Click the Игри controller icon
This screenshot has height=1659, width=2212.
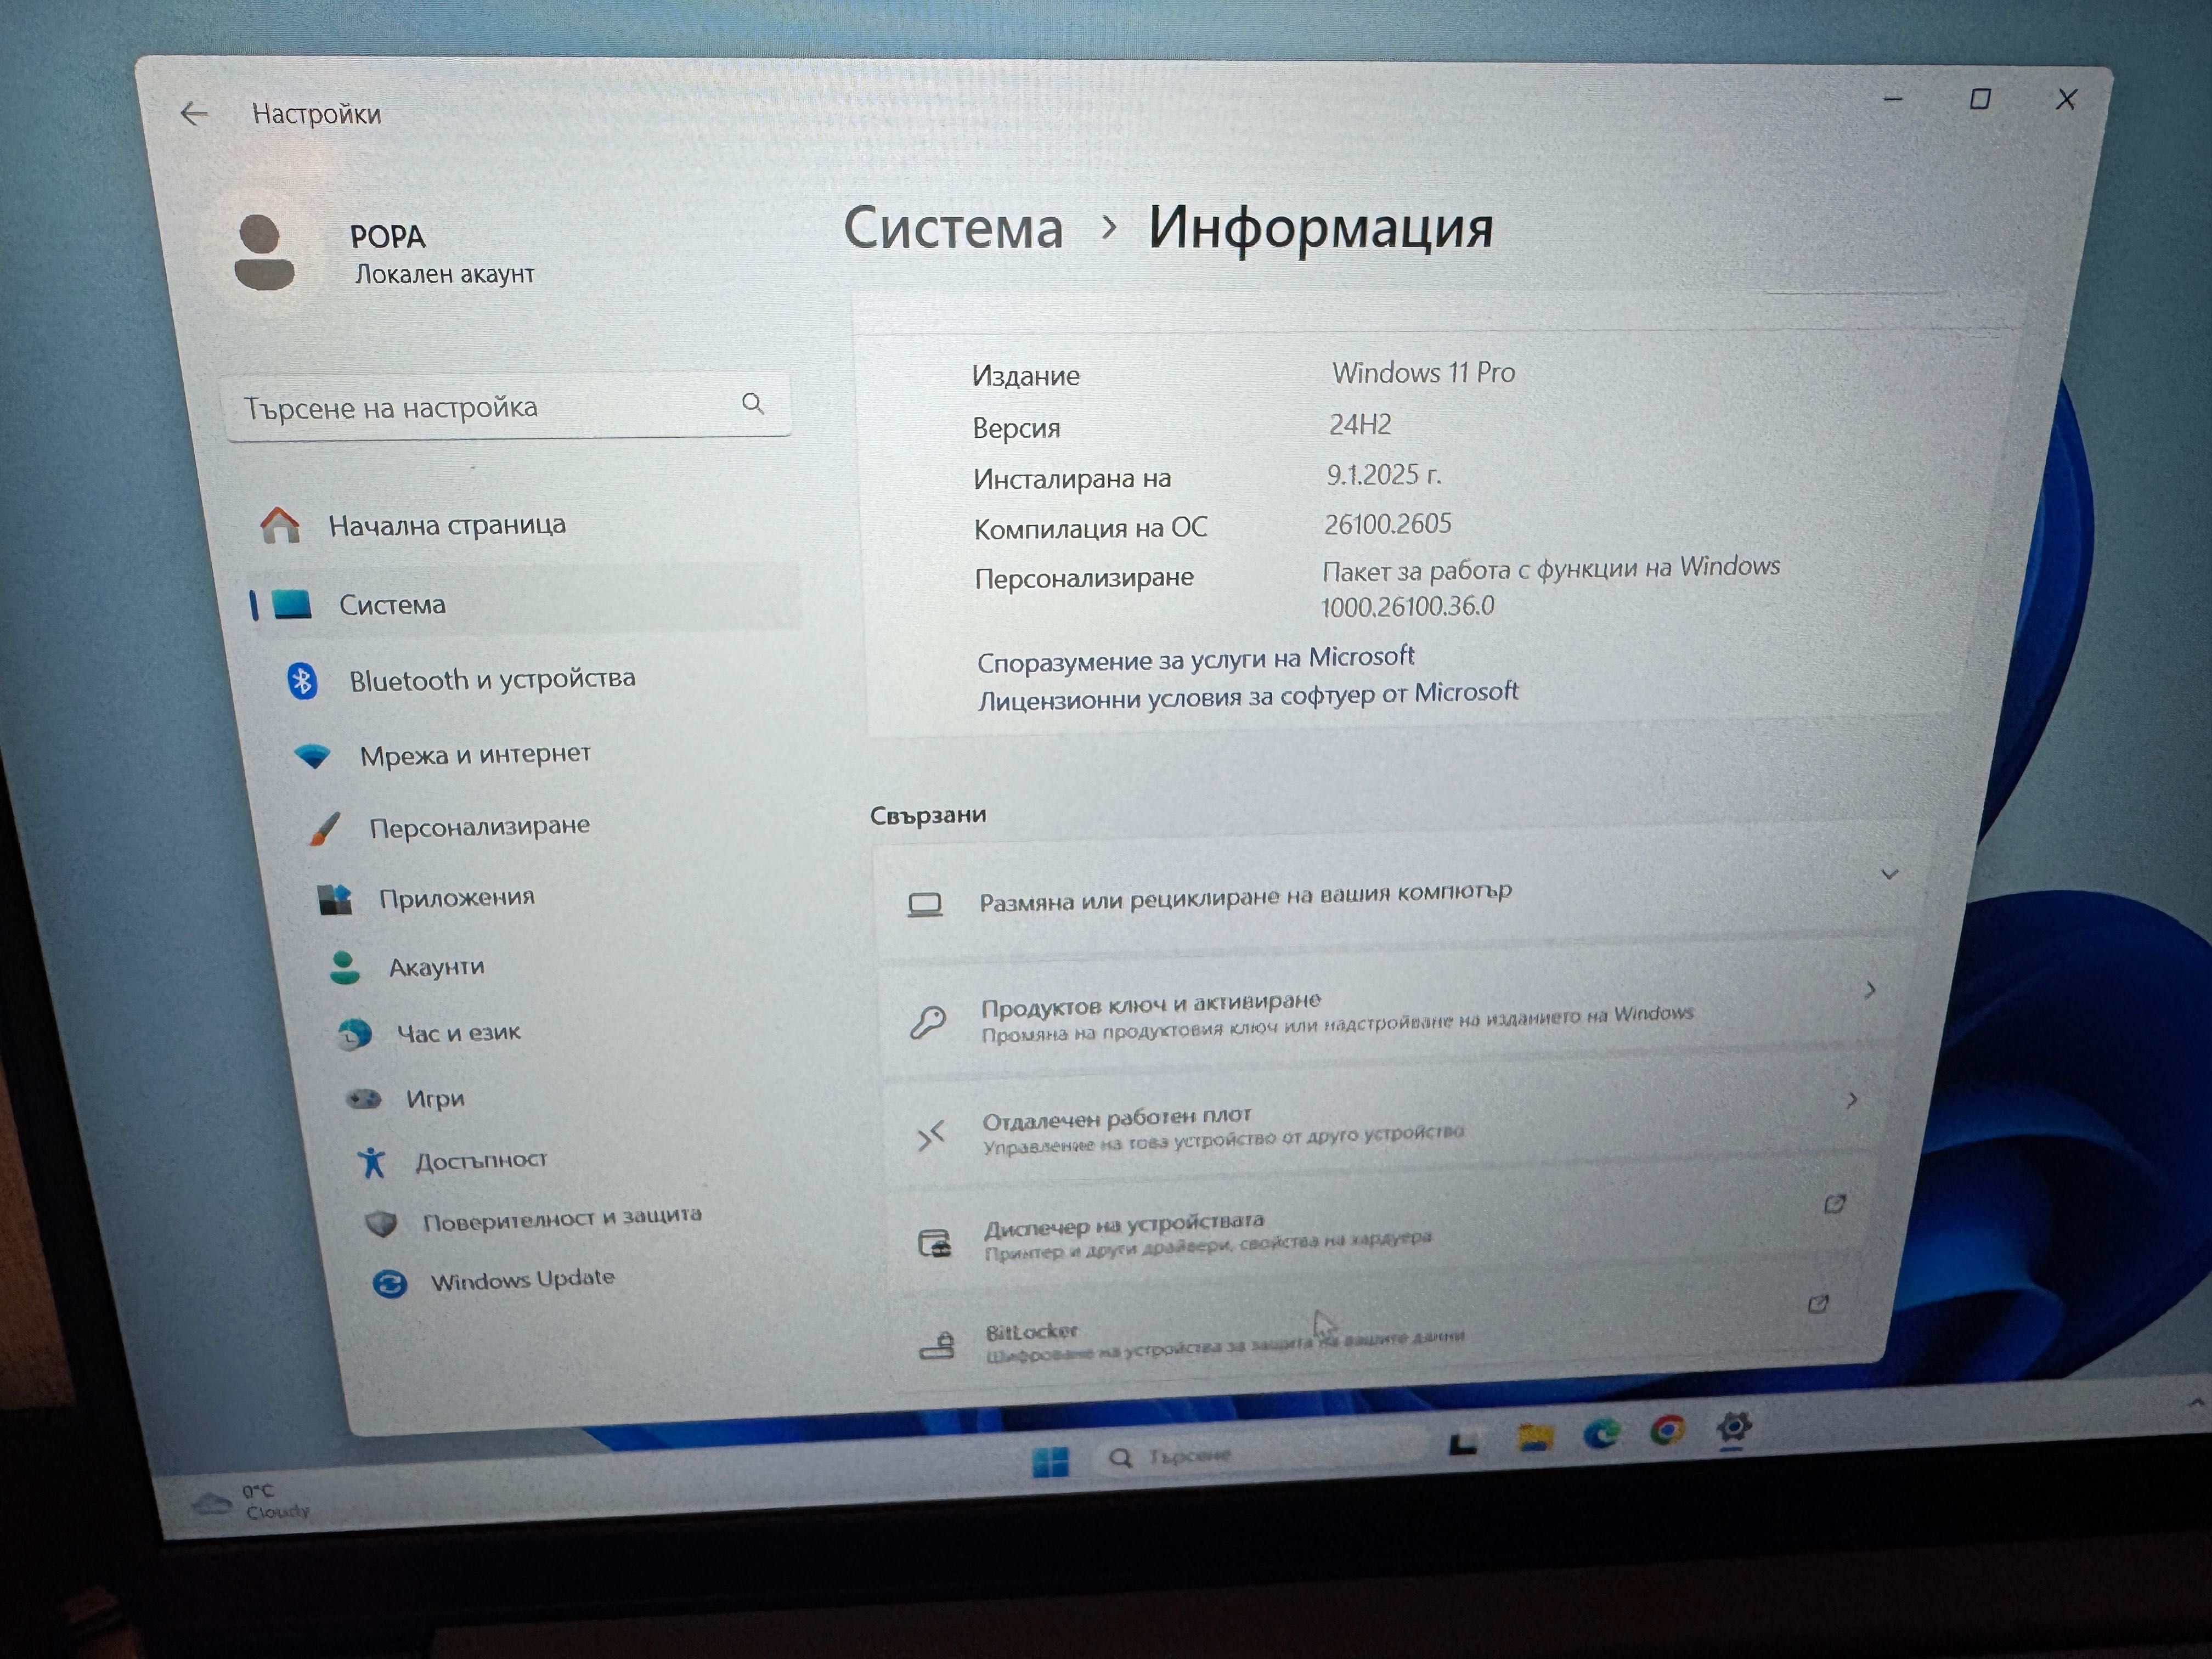[364, 1099]
